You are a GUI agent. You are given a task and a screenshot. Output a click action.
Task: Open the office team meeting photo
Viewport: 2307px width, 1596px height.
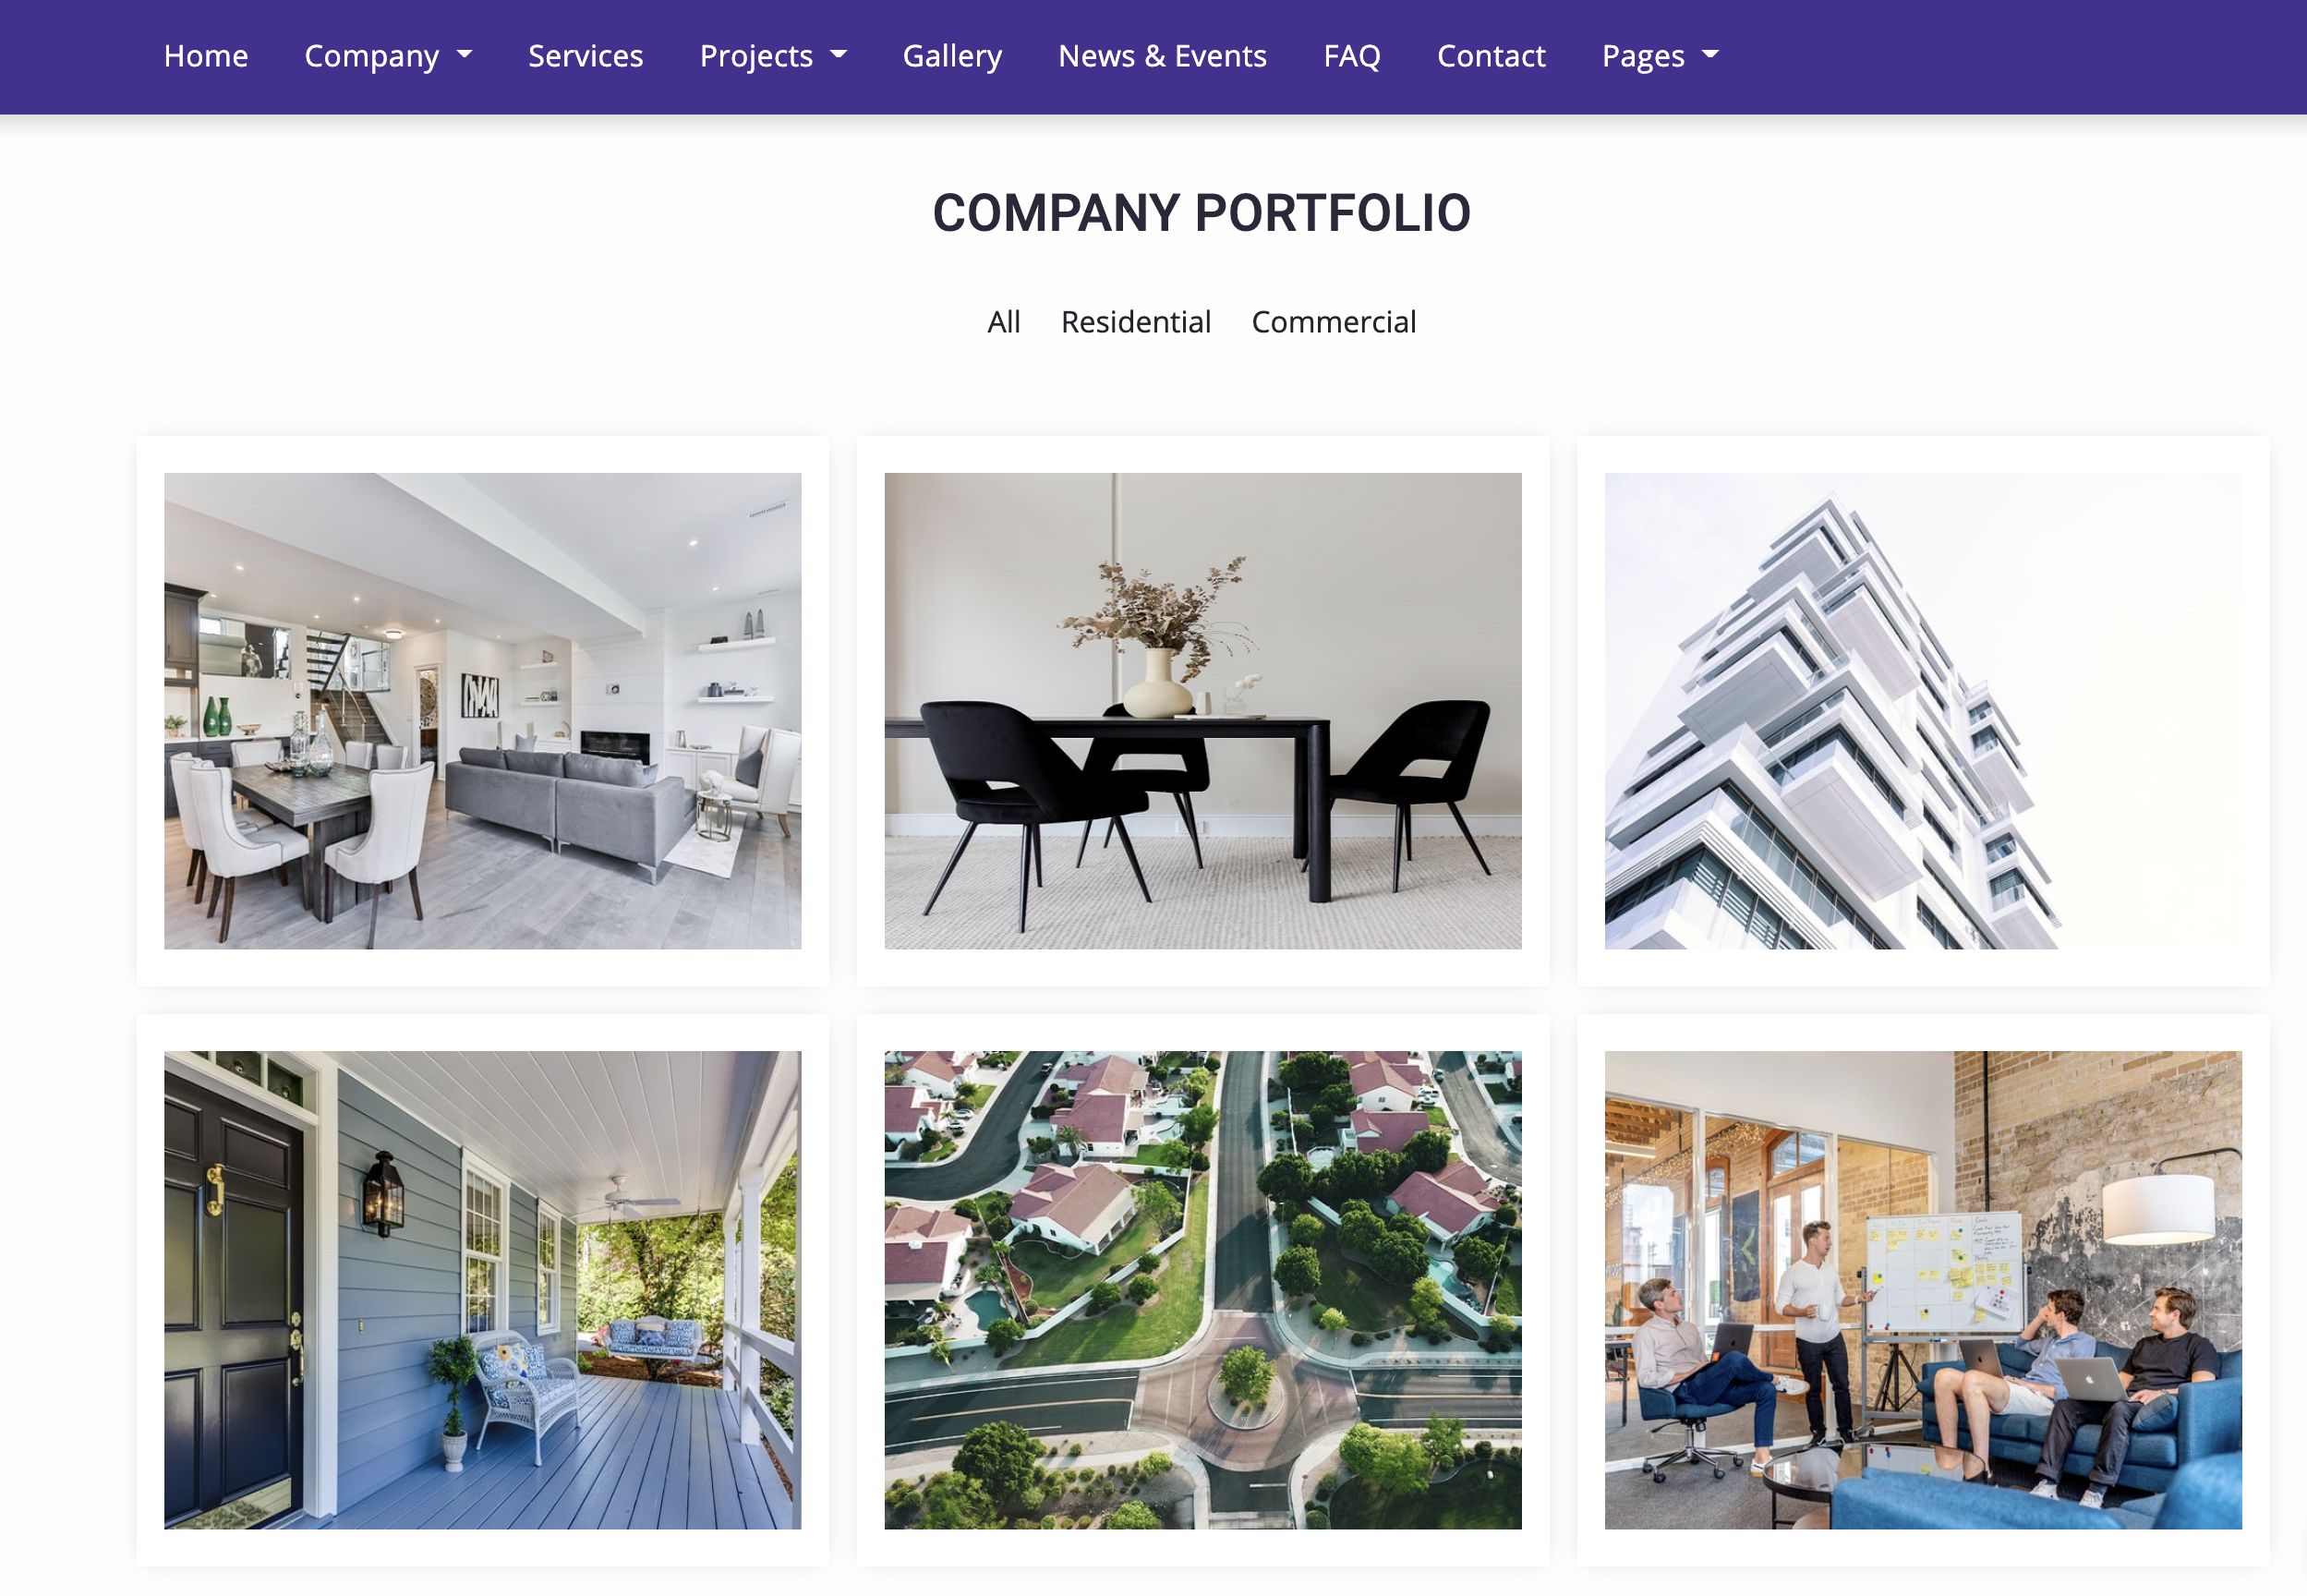(x=1923, y=1290)
